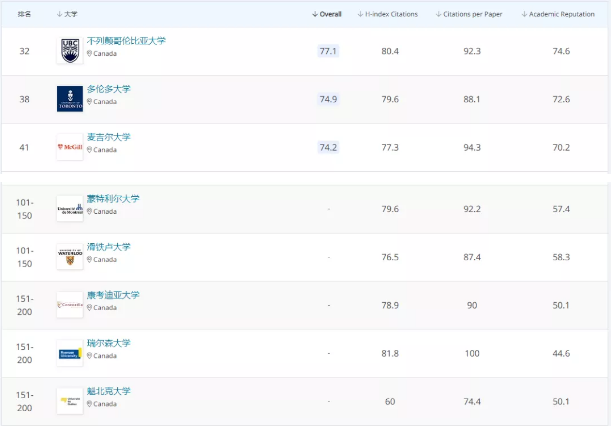Select the Academic Reputation value 57.4

coord(561,209)
